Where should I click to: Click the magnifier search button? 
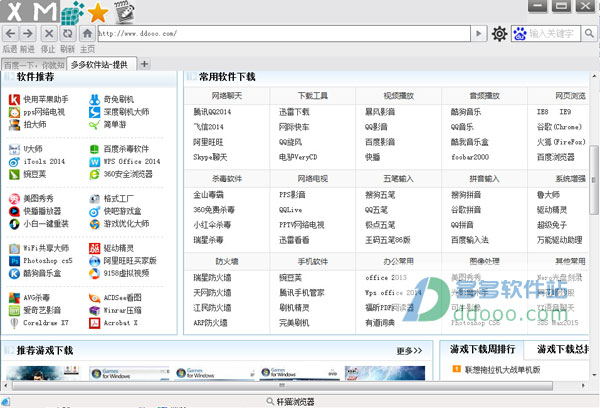[x=589, y=34]
